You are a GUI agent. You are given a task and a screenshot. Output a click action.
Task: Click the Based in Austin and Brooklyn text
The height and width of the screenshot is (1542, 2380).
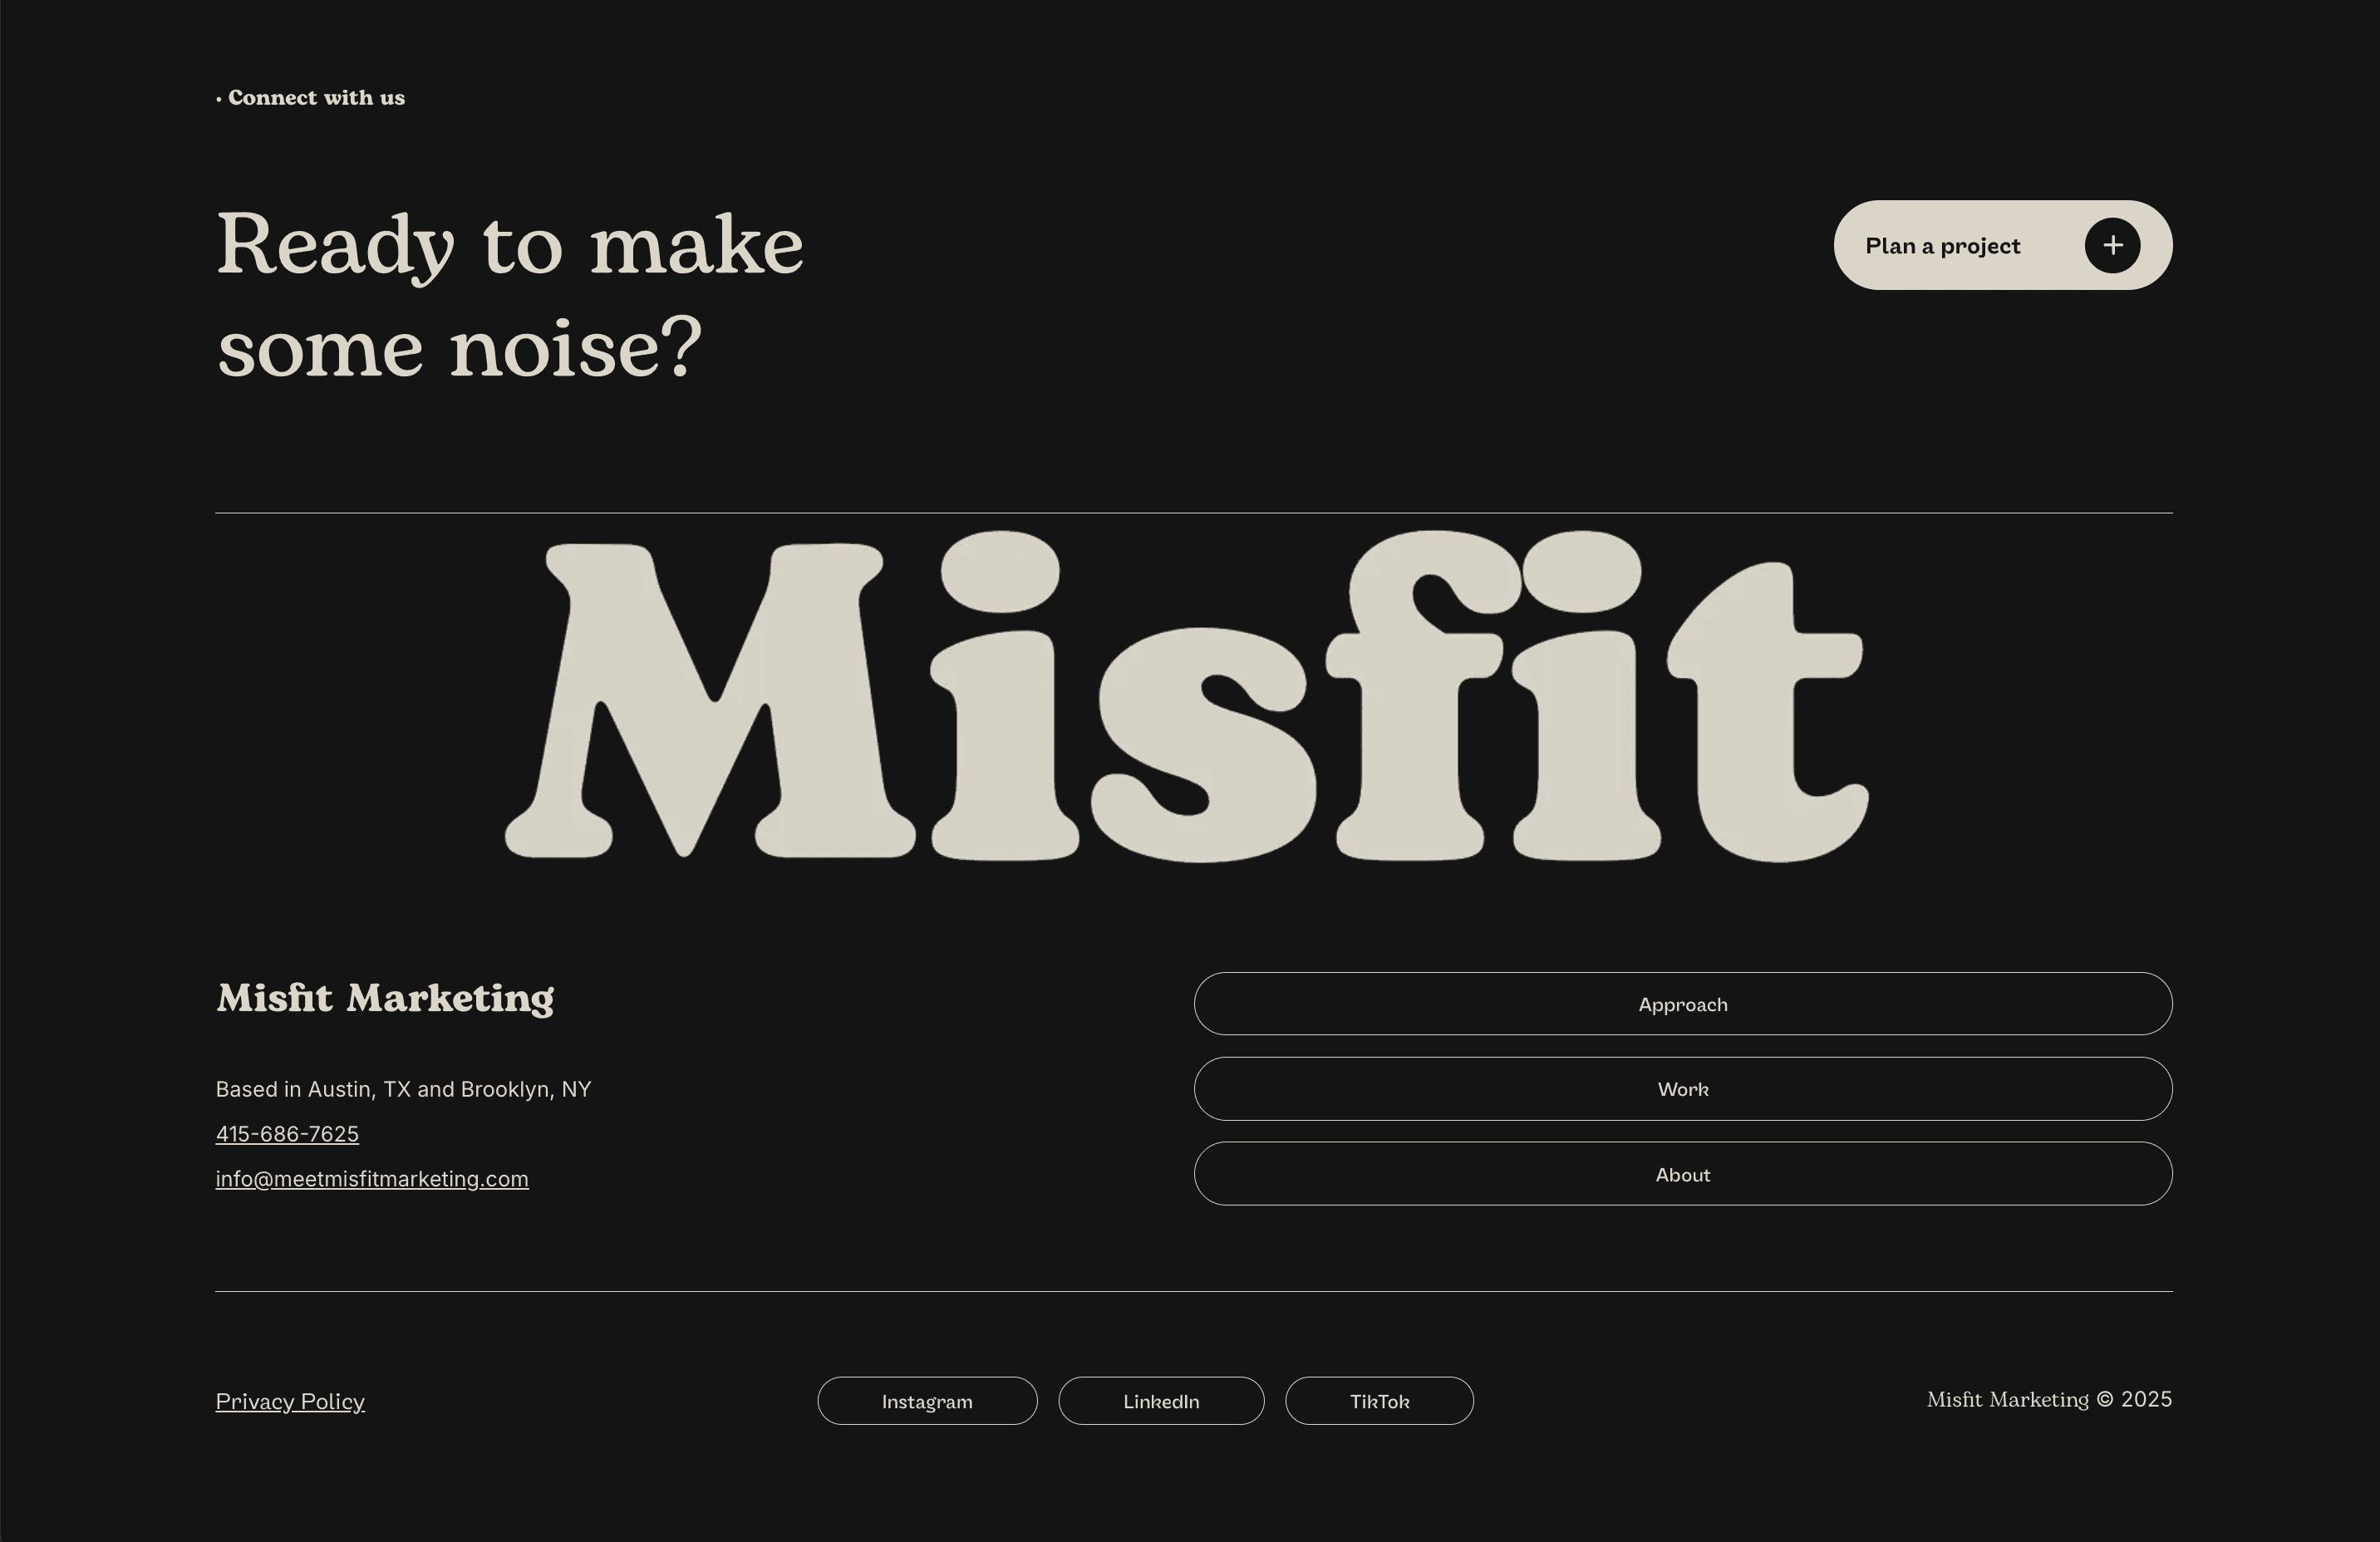click(404, 1089)
